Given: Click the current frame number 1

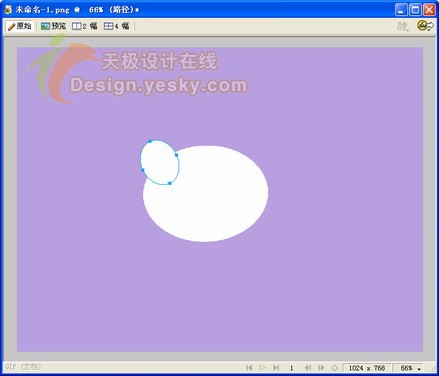Looking at the screenshot, I should pyautogui.click(x=292, y=368).
